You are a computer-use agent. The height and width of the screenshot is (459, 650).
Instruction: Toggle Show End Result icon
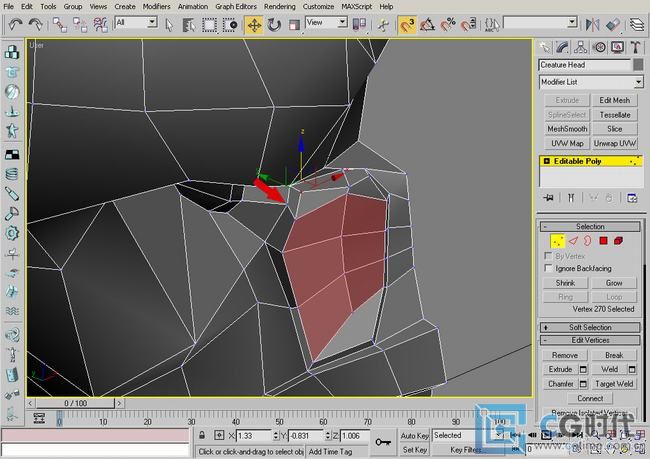(x=571, y=198)
